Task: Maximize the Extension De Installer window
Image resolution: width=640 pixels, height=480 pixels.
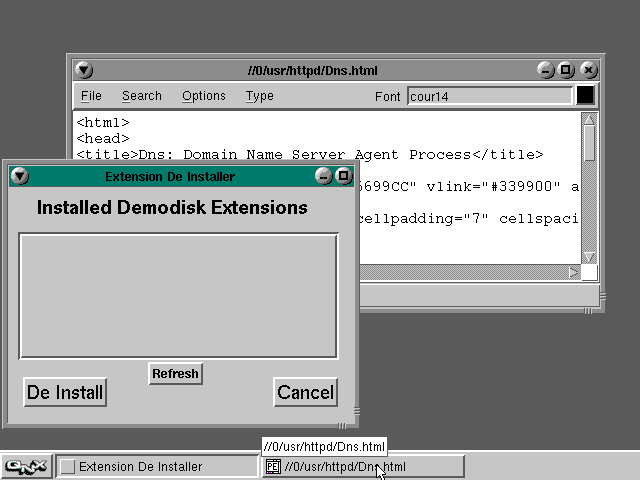Action: pyautogui.click(x=343, y=176)
